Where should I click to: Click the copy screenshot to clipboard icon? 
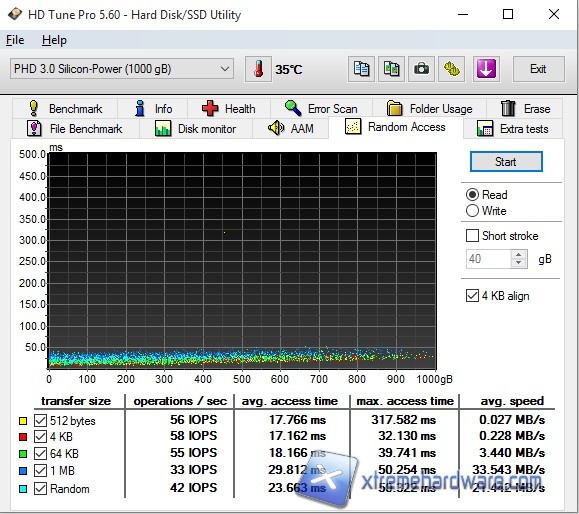tap(391, 69)
